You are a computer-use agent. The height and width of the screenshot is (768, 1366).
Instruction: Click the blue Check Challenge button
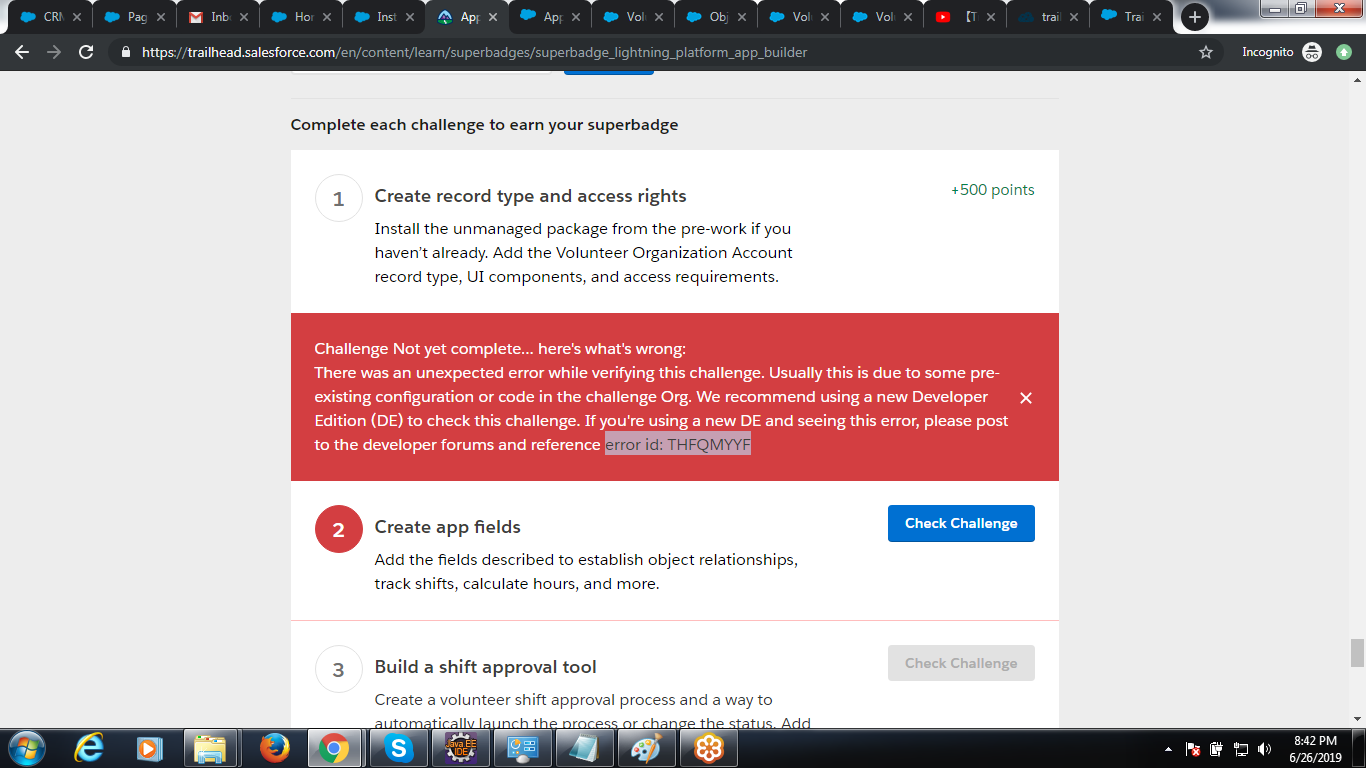click(x=961, y=523)
